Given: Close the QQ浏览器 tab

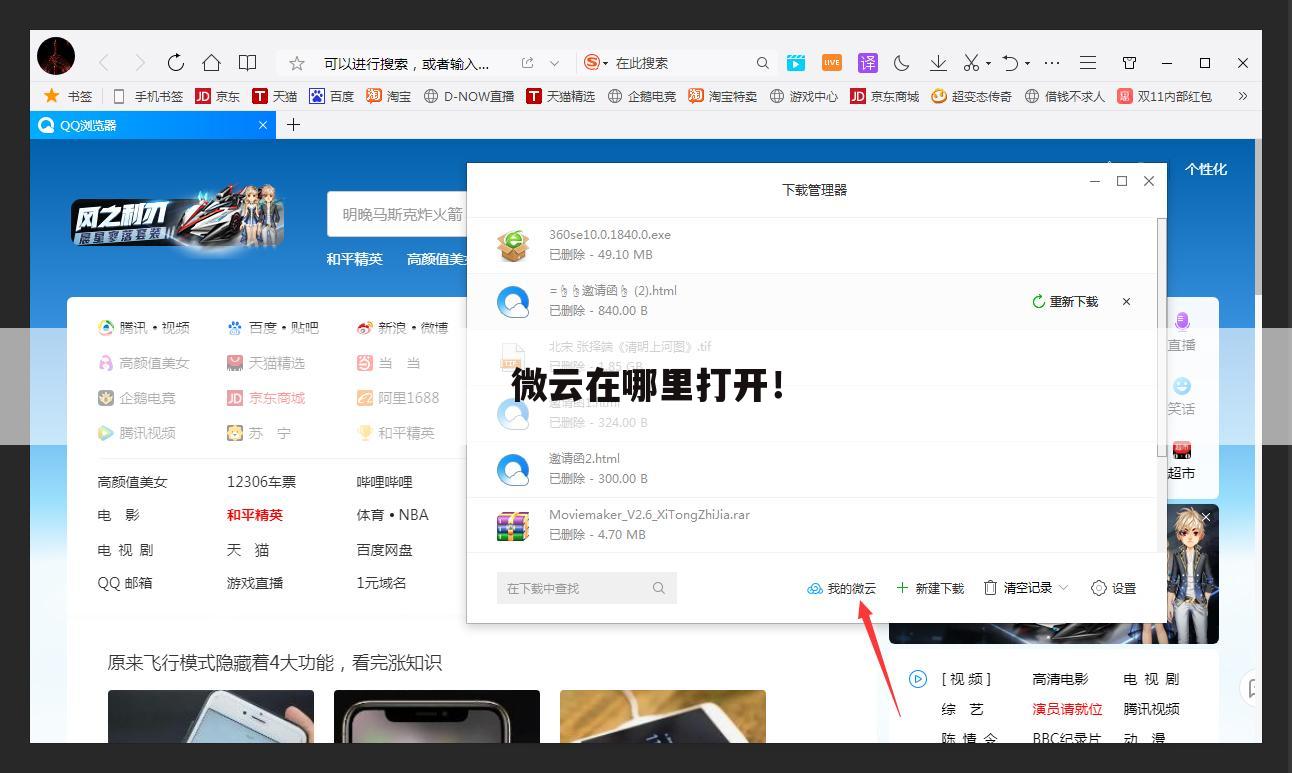Looking at the screenshot, I should [x=263, y=125].
